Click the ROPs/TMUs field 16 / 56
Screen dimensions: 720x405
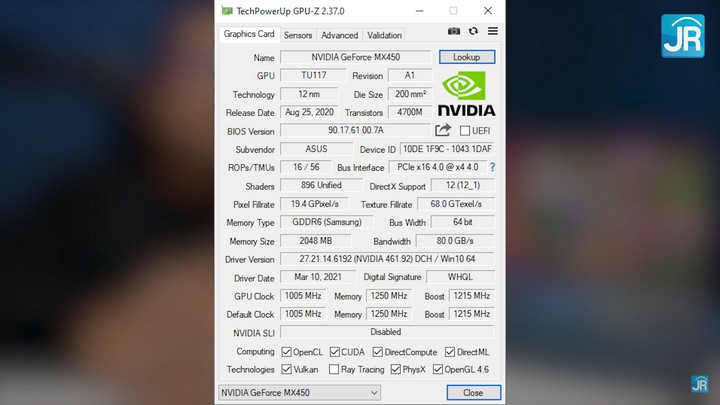tap(306, 167)
